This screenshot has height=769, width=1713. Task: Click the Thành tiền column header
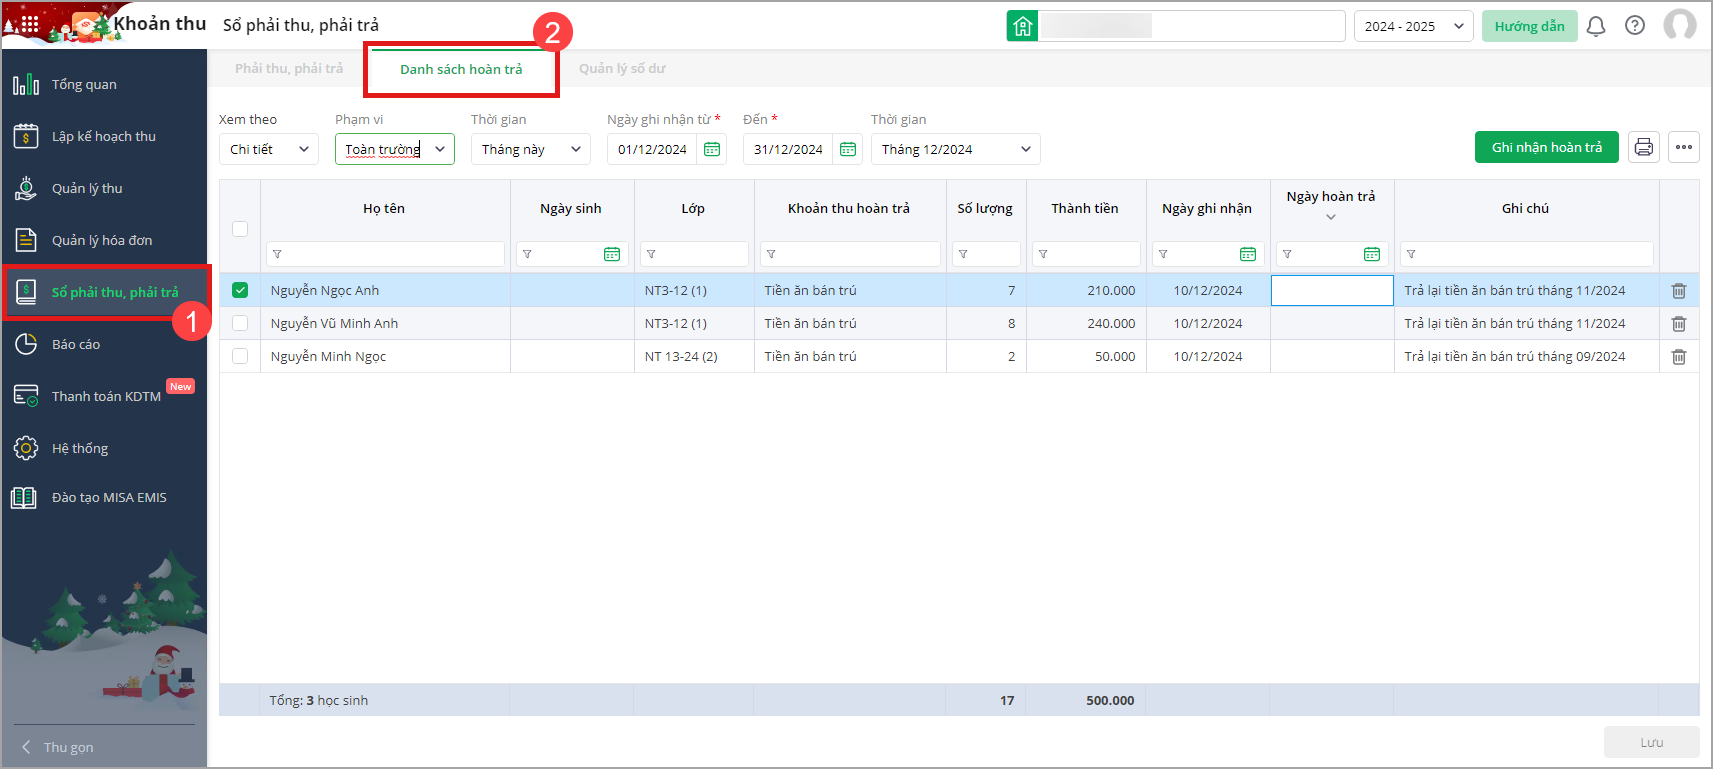[x=1085, y=208]
